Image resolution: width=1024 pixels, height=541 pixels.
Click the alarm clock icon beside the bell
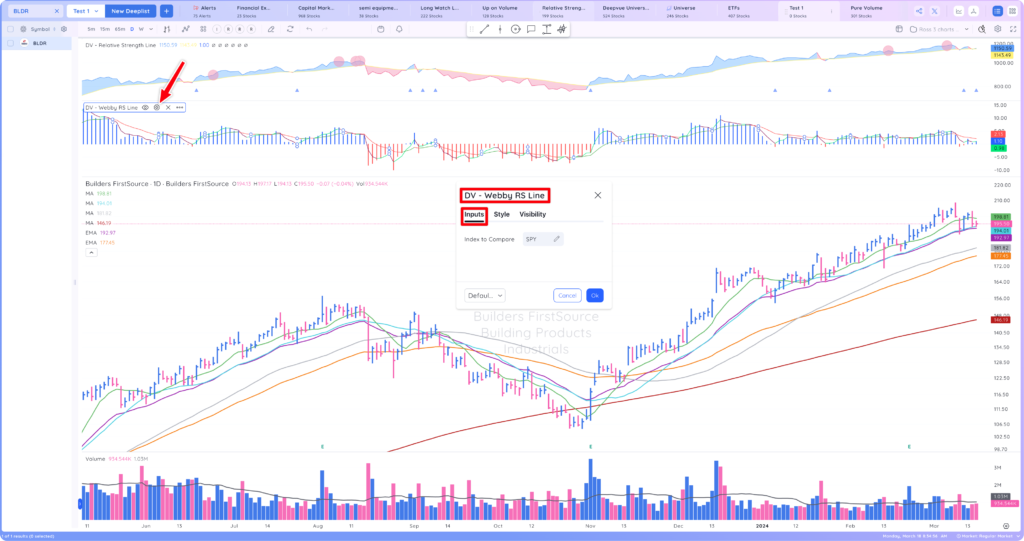tap(381, 29)
